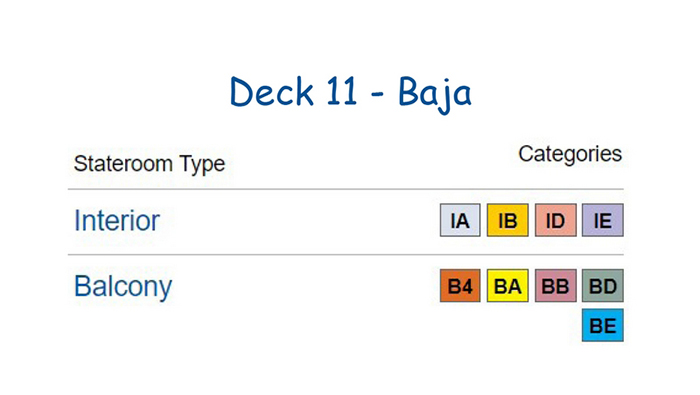This screenshot has height=395, width=700.
Task: Click the B4 label text
Action: point(460,287)
